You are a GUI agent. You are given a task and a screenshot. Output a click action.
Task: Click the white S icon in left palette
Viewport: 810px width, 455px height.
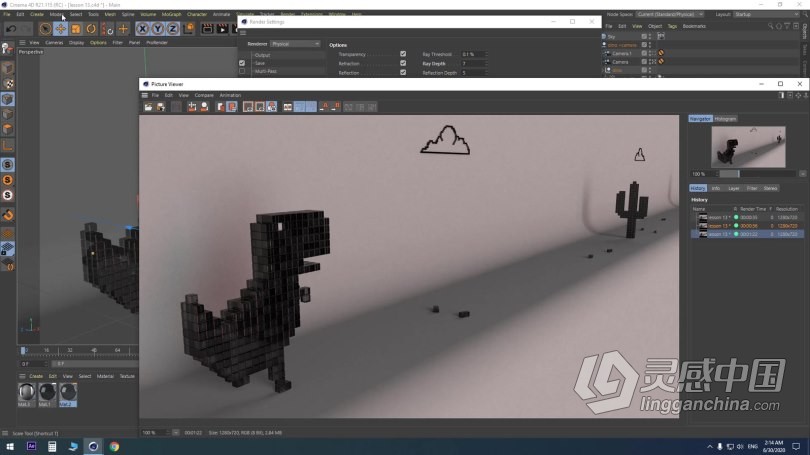[8, 195]
